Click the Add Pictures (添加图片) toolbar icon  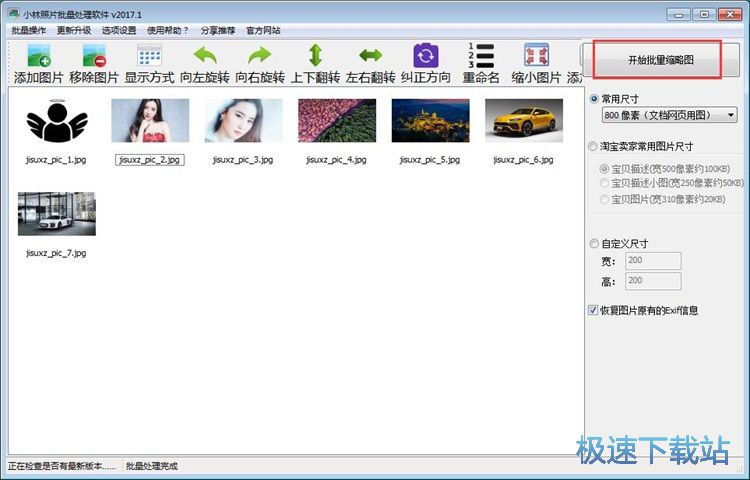[x=39, y=55]
